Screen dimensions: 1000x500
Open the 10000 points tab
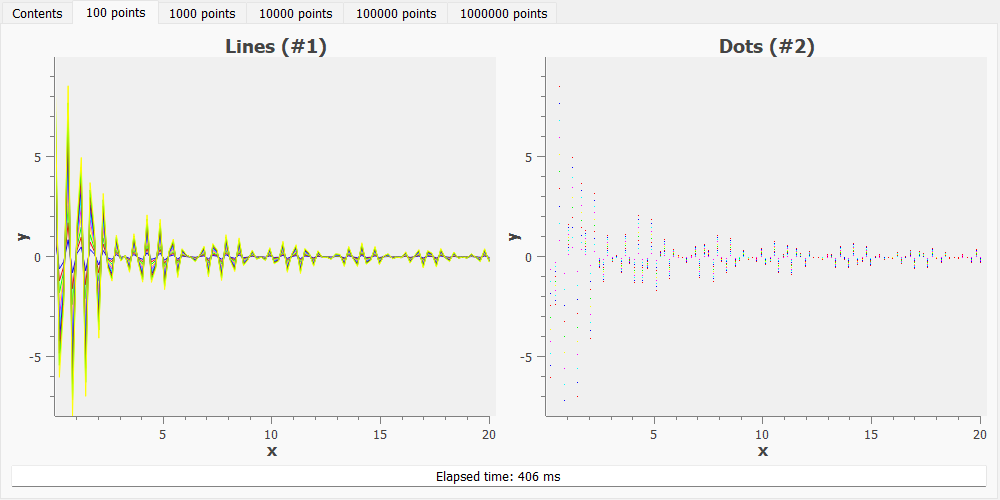(295, 14)
